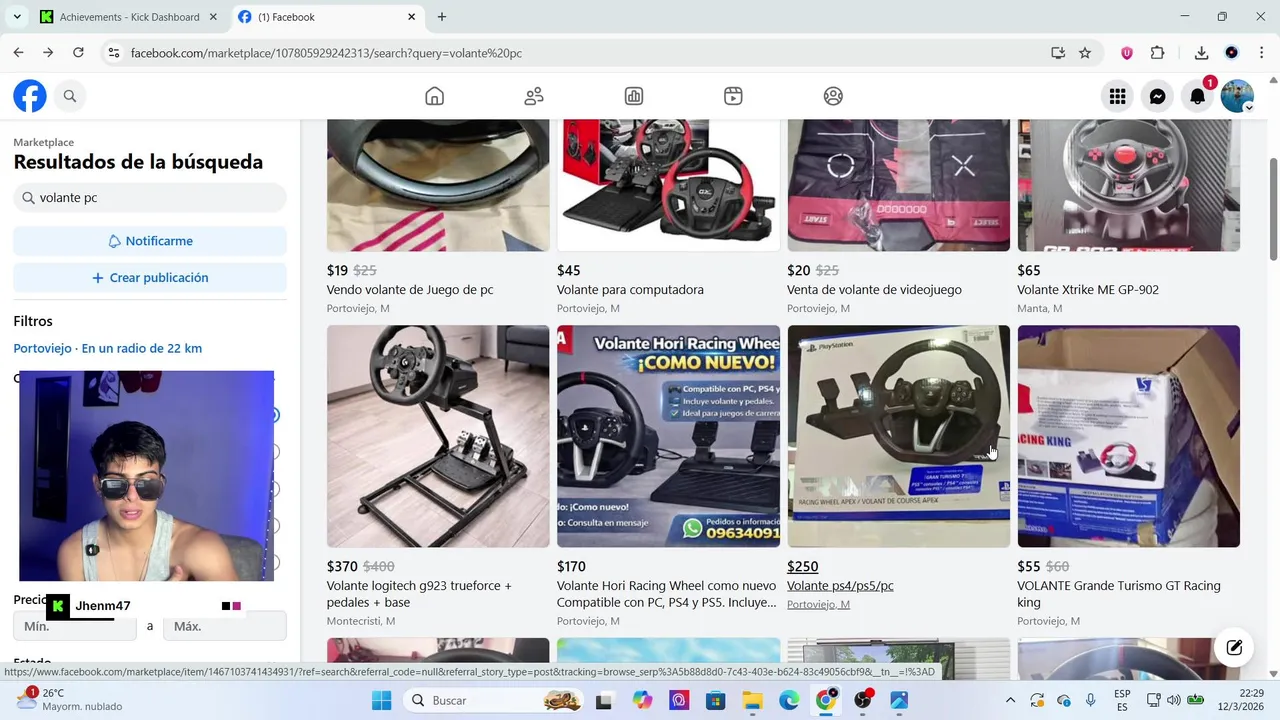Open the weather widget showing 26°C

pyautogui.click(x=68, y=699)
